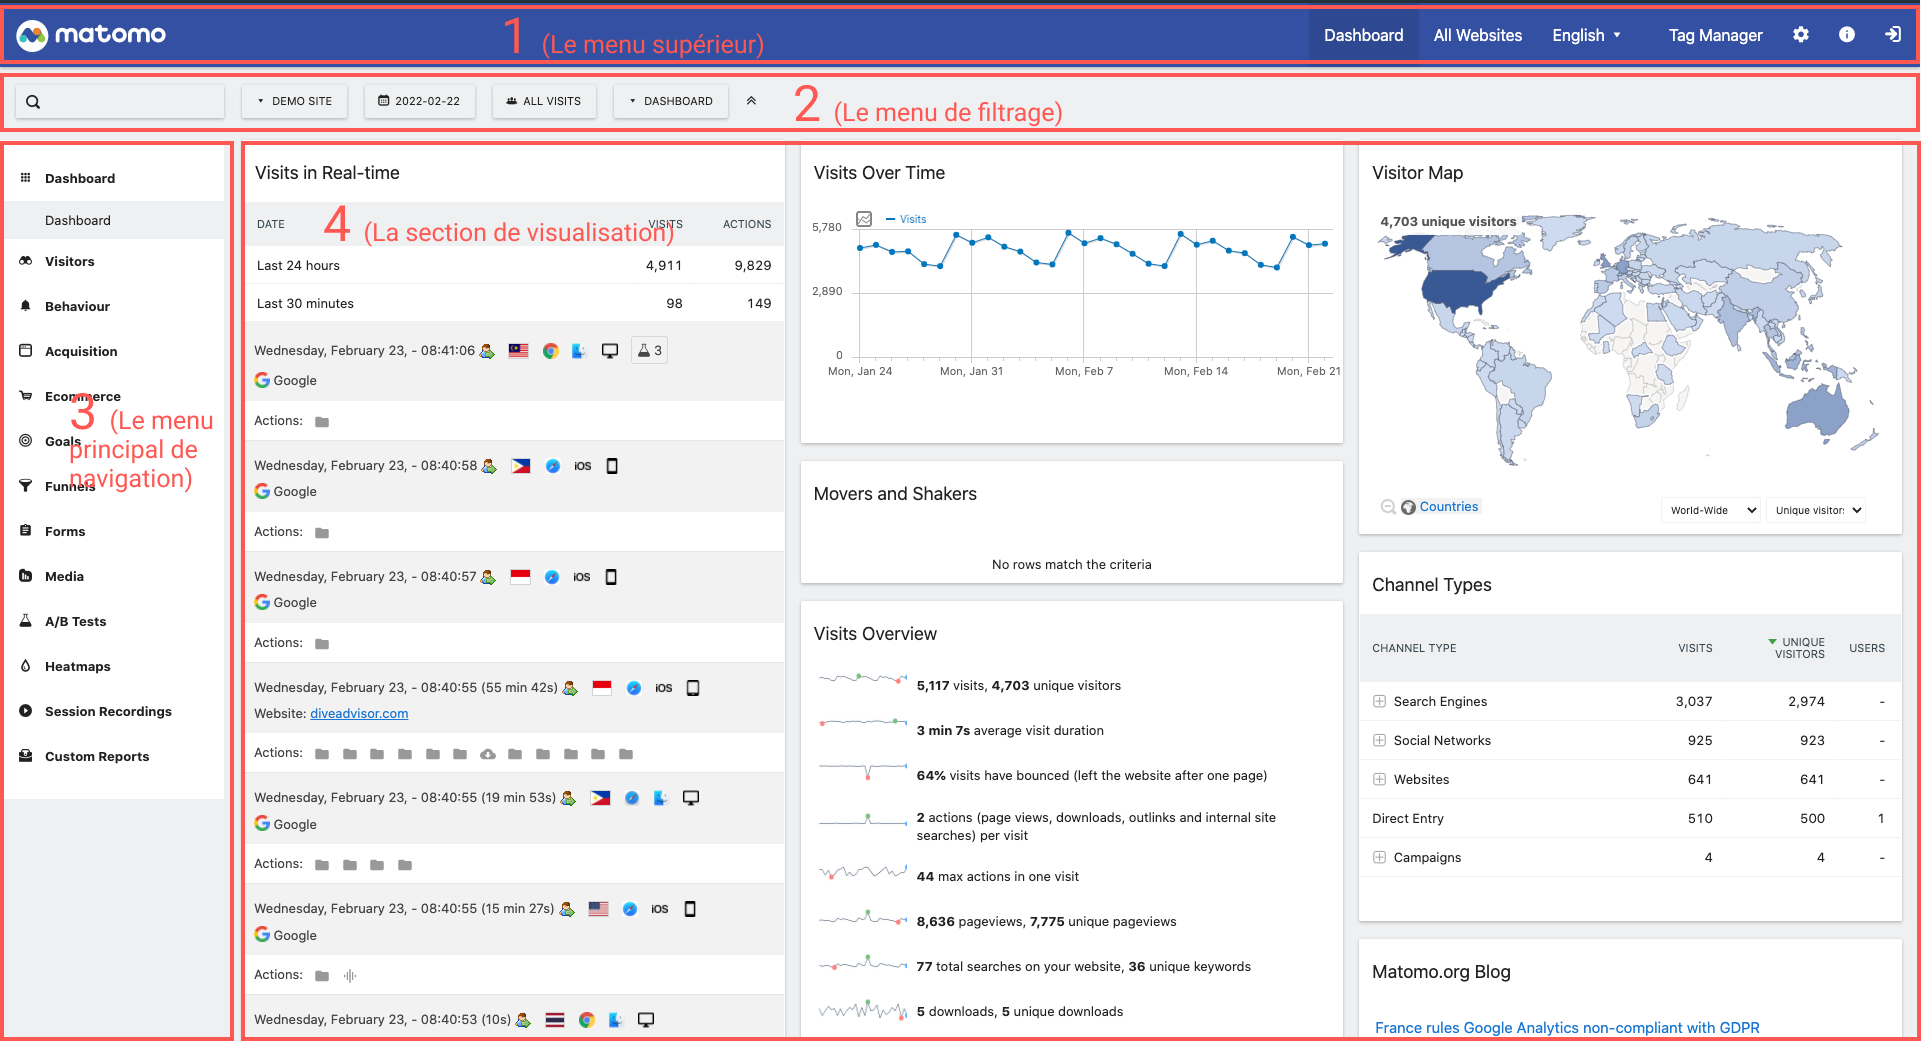
Task: Open the calendar date picker icon
Action: click(383, 100)
